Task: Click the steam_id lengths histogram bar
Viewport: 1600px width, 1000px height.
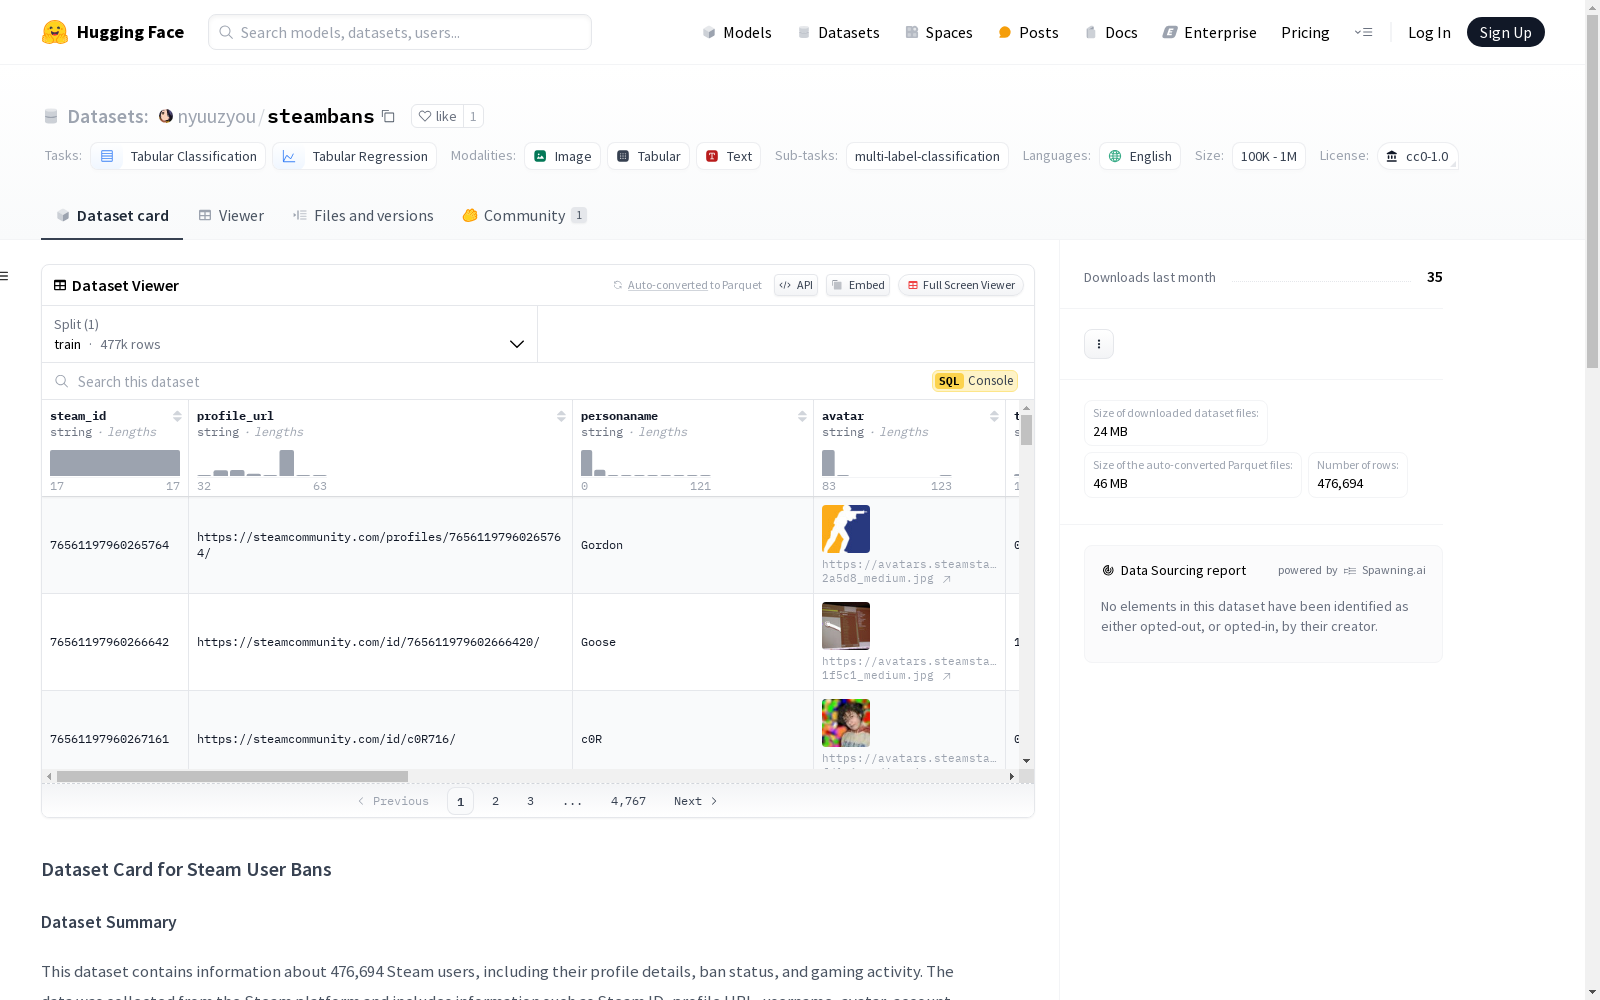Action: 115,462
